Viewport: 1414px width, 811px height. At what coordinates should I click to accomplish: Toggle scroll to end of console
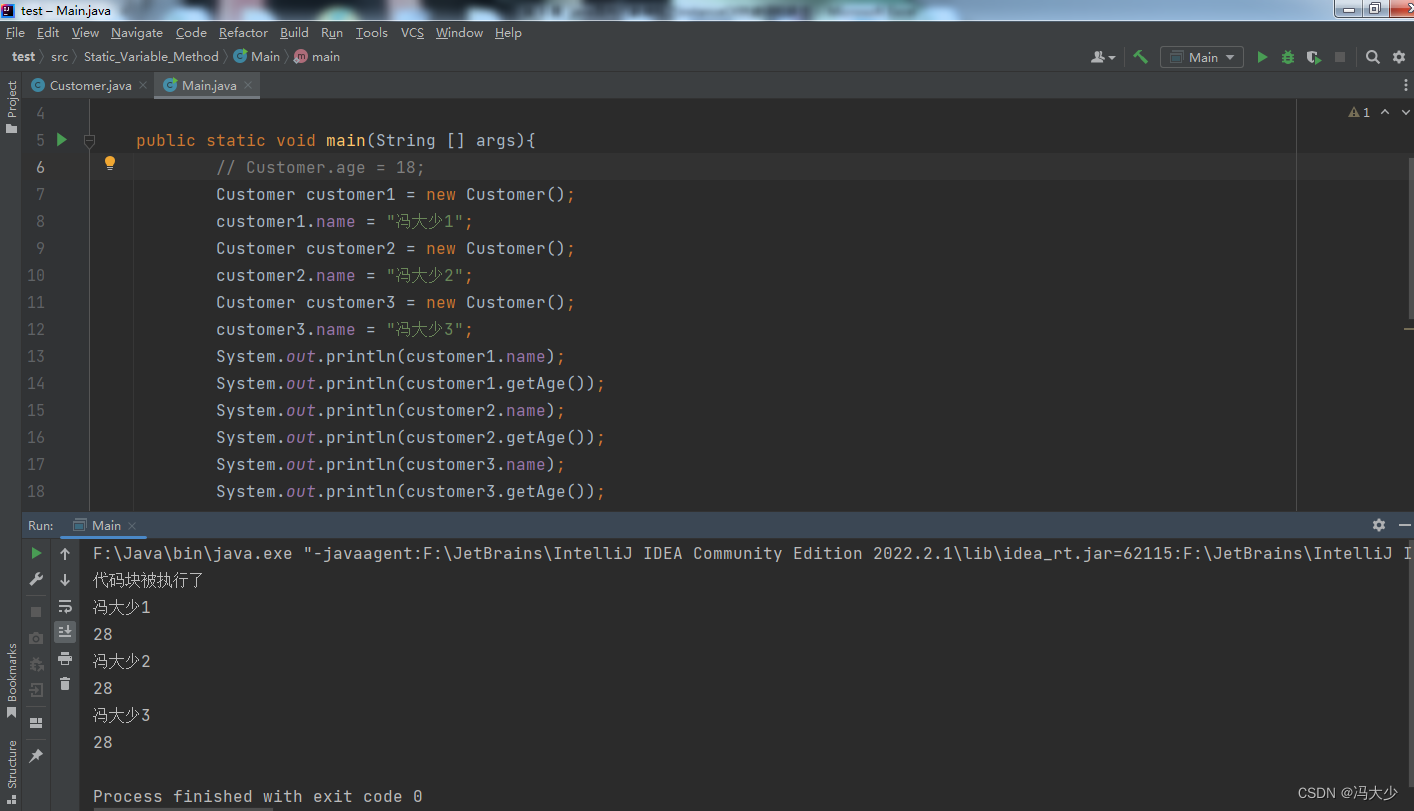coord(65,632)
